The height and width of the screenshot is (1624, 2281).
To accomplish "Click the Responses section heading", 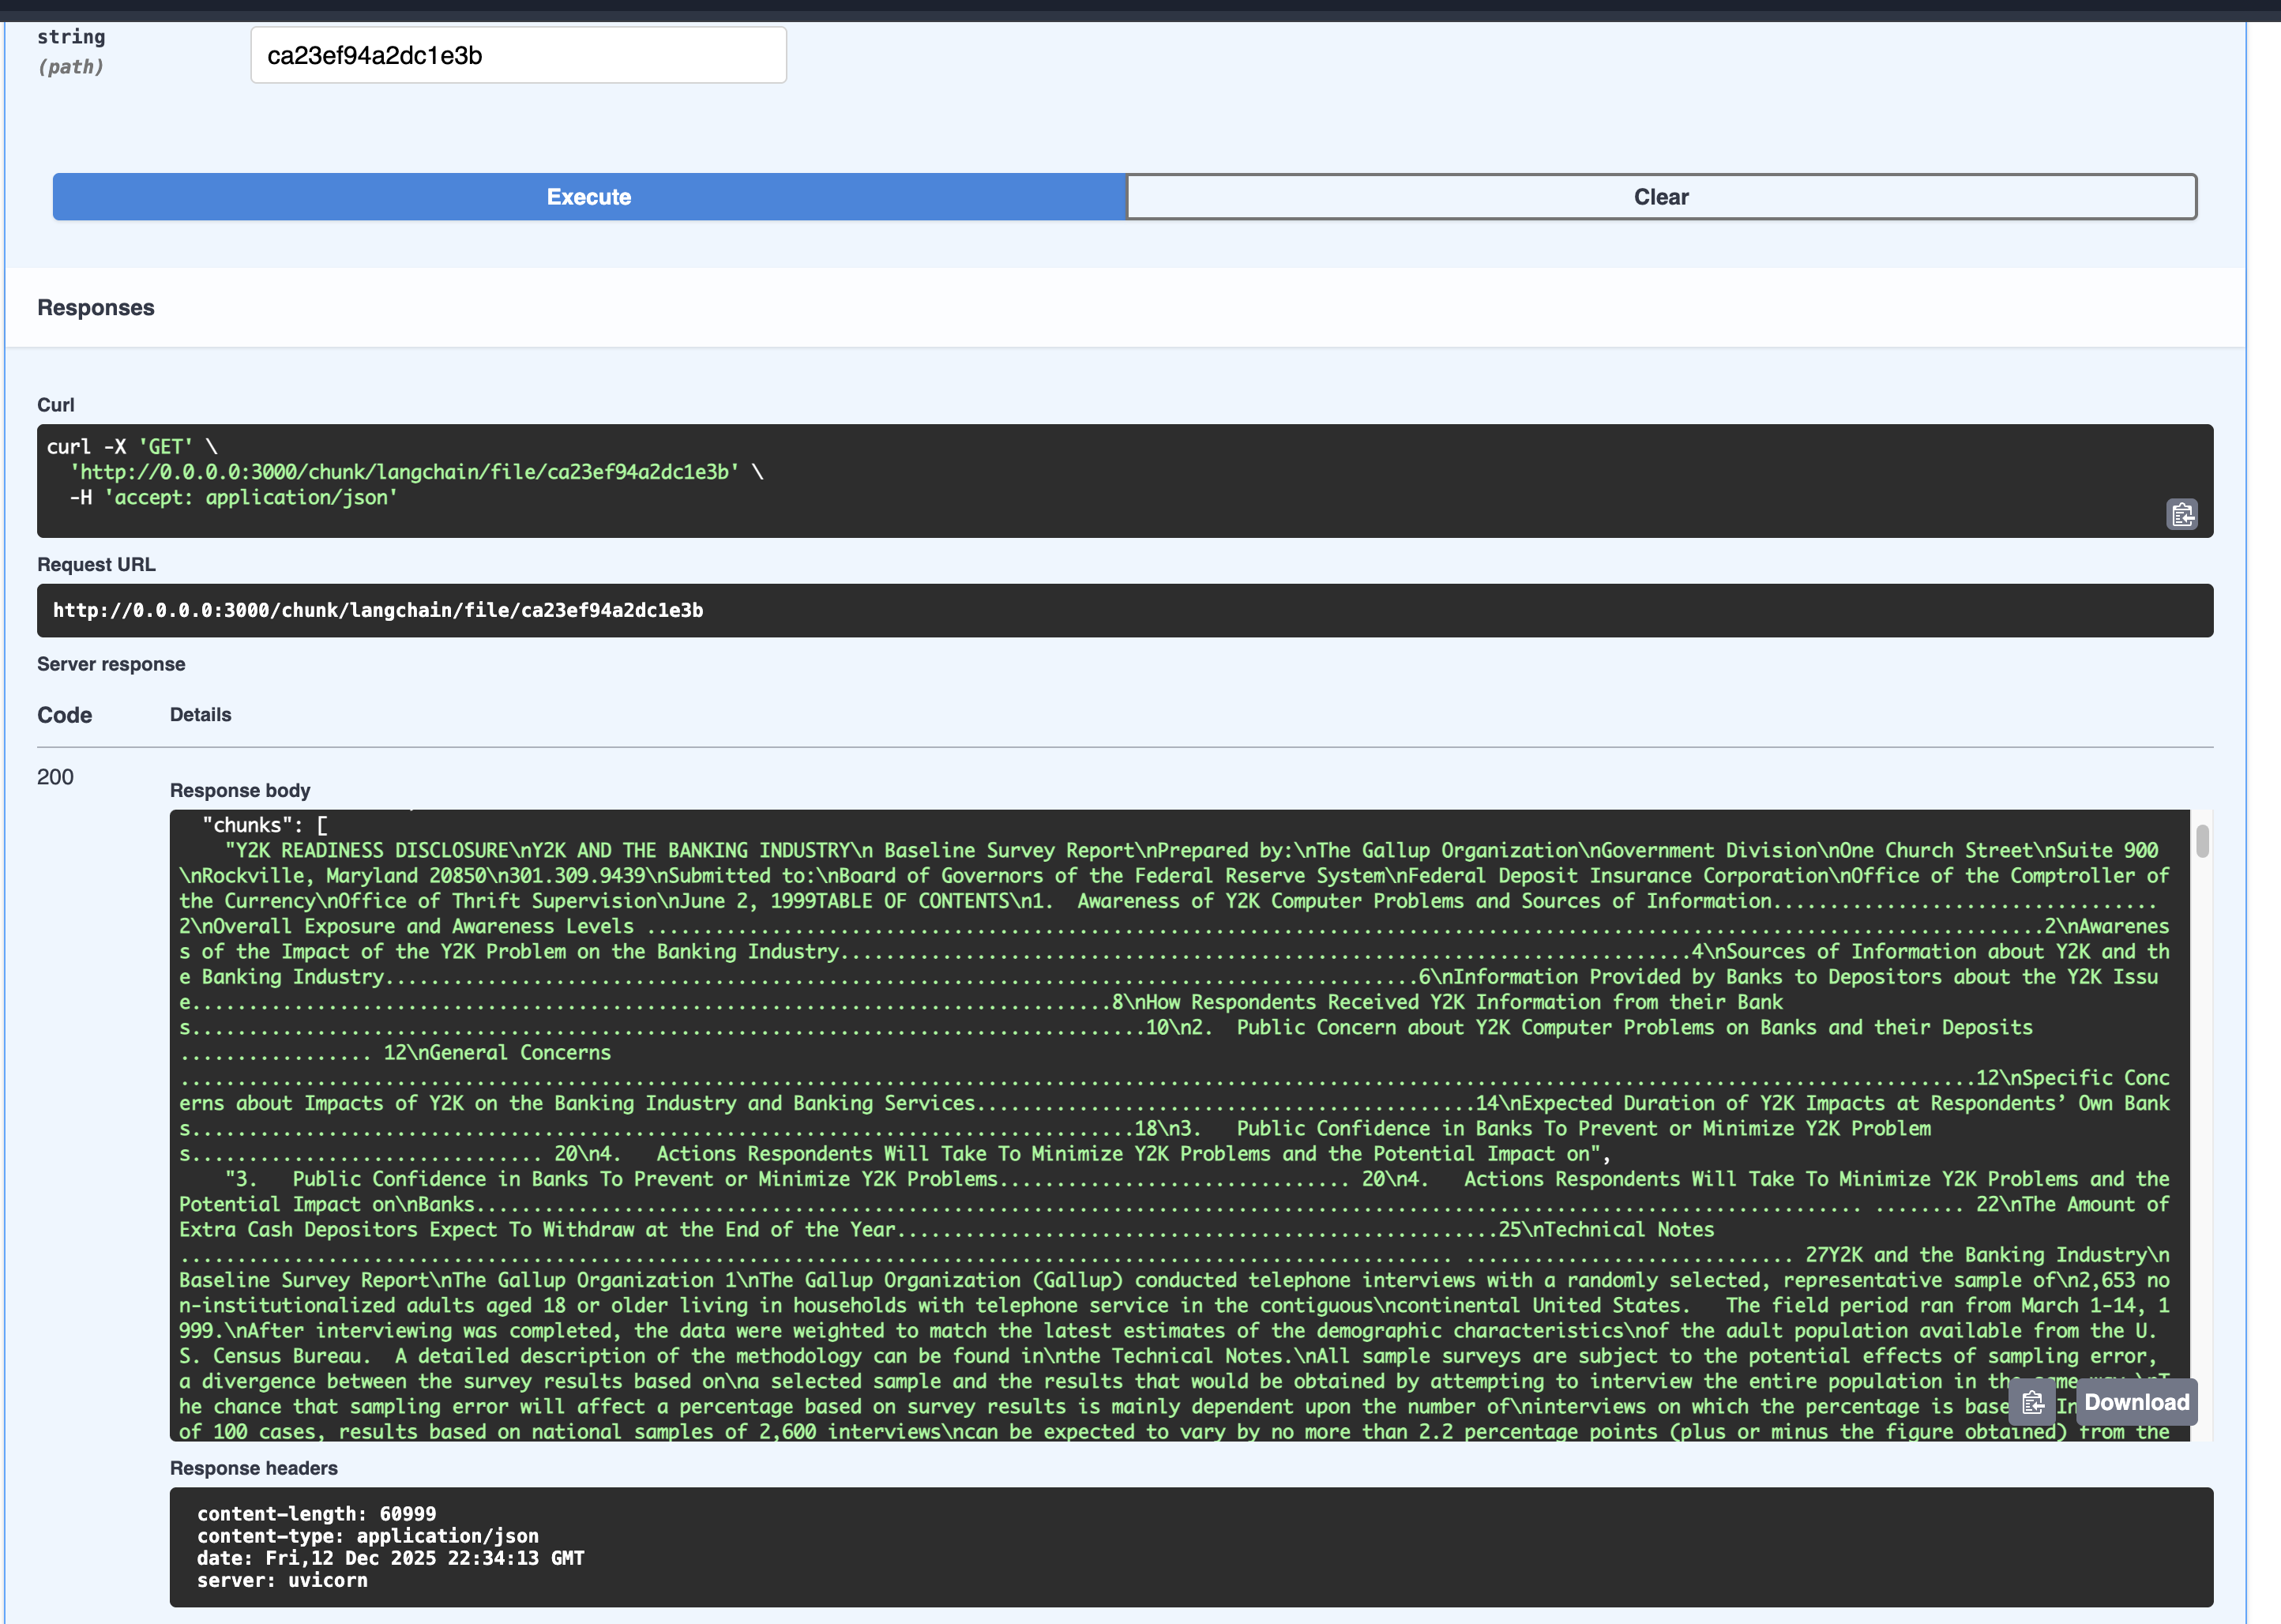I will tap(96, 308).
